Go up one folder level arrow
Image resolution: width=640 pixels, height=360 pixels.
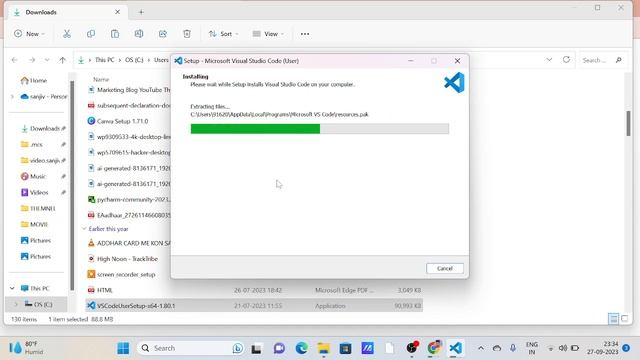point(62,60)
